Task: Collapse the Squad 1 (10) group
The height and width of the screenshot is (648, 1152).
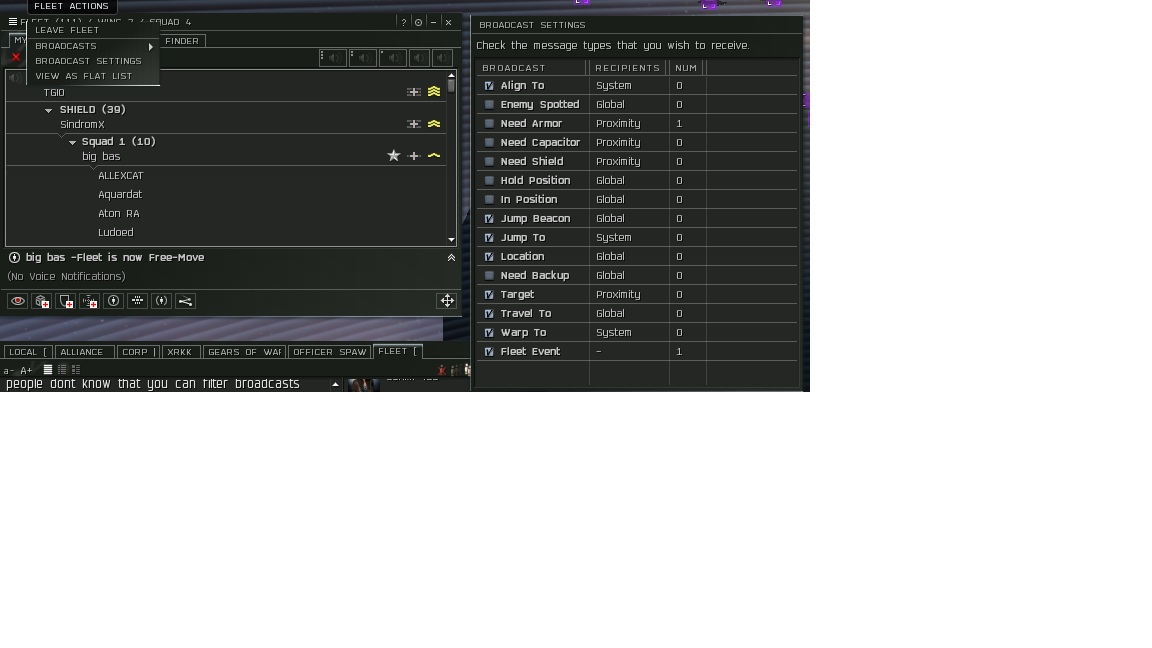Action: coord(72,143)
